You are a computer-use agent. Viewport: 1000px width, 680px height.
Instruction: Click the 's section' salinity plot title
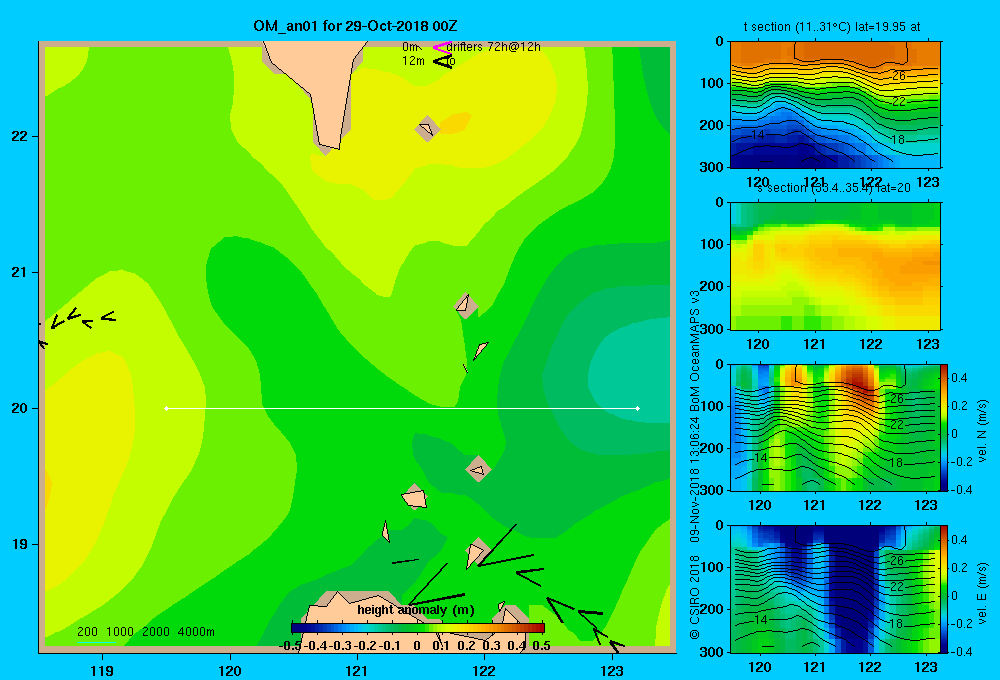click(x=833, y=188)
